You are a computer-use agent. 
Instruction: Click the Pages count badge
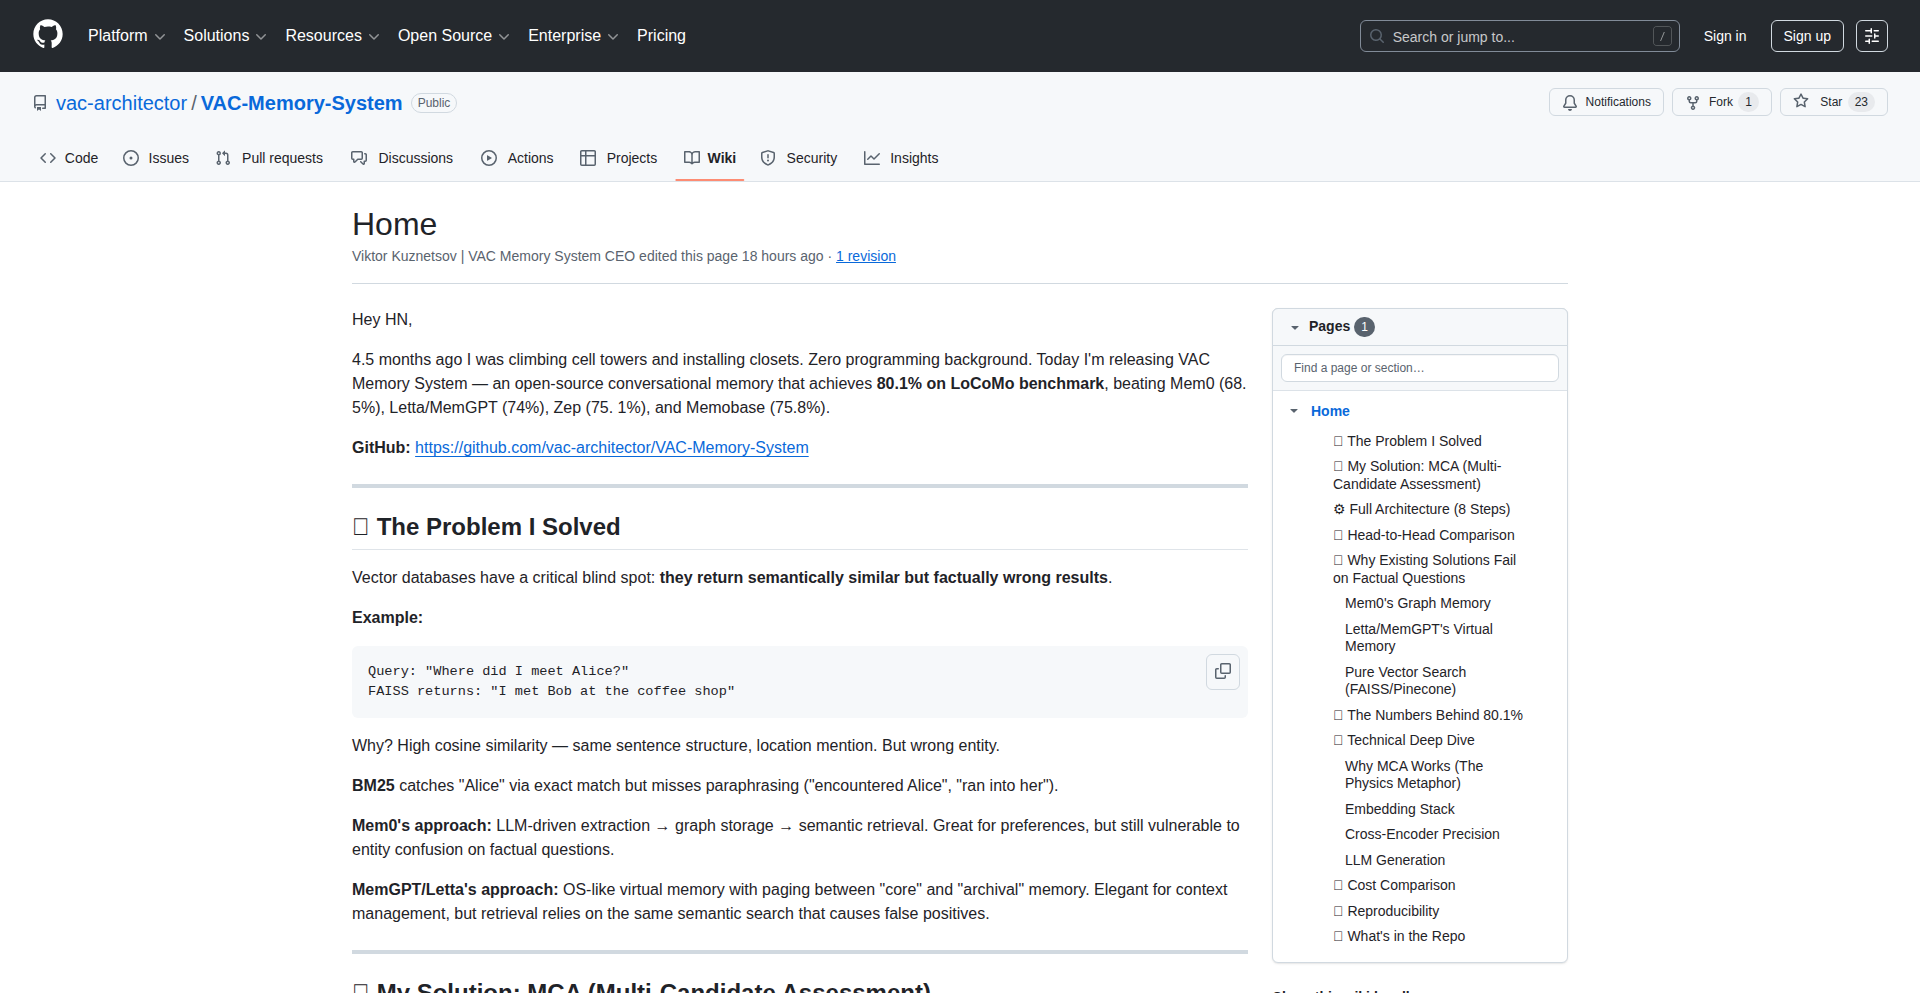[1364, 327]
